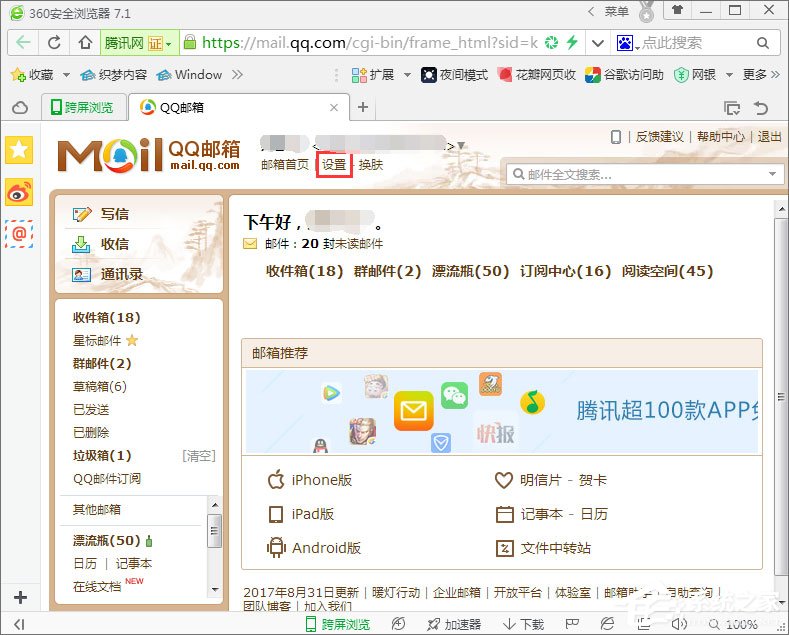789x635 pixels.
Task: Open 更多 toolbar overflow
Action: (x=761, y=75)
